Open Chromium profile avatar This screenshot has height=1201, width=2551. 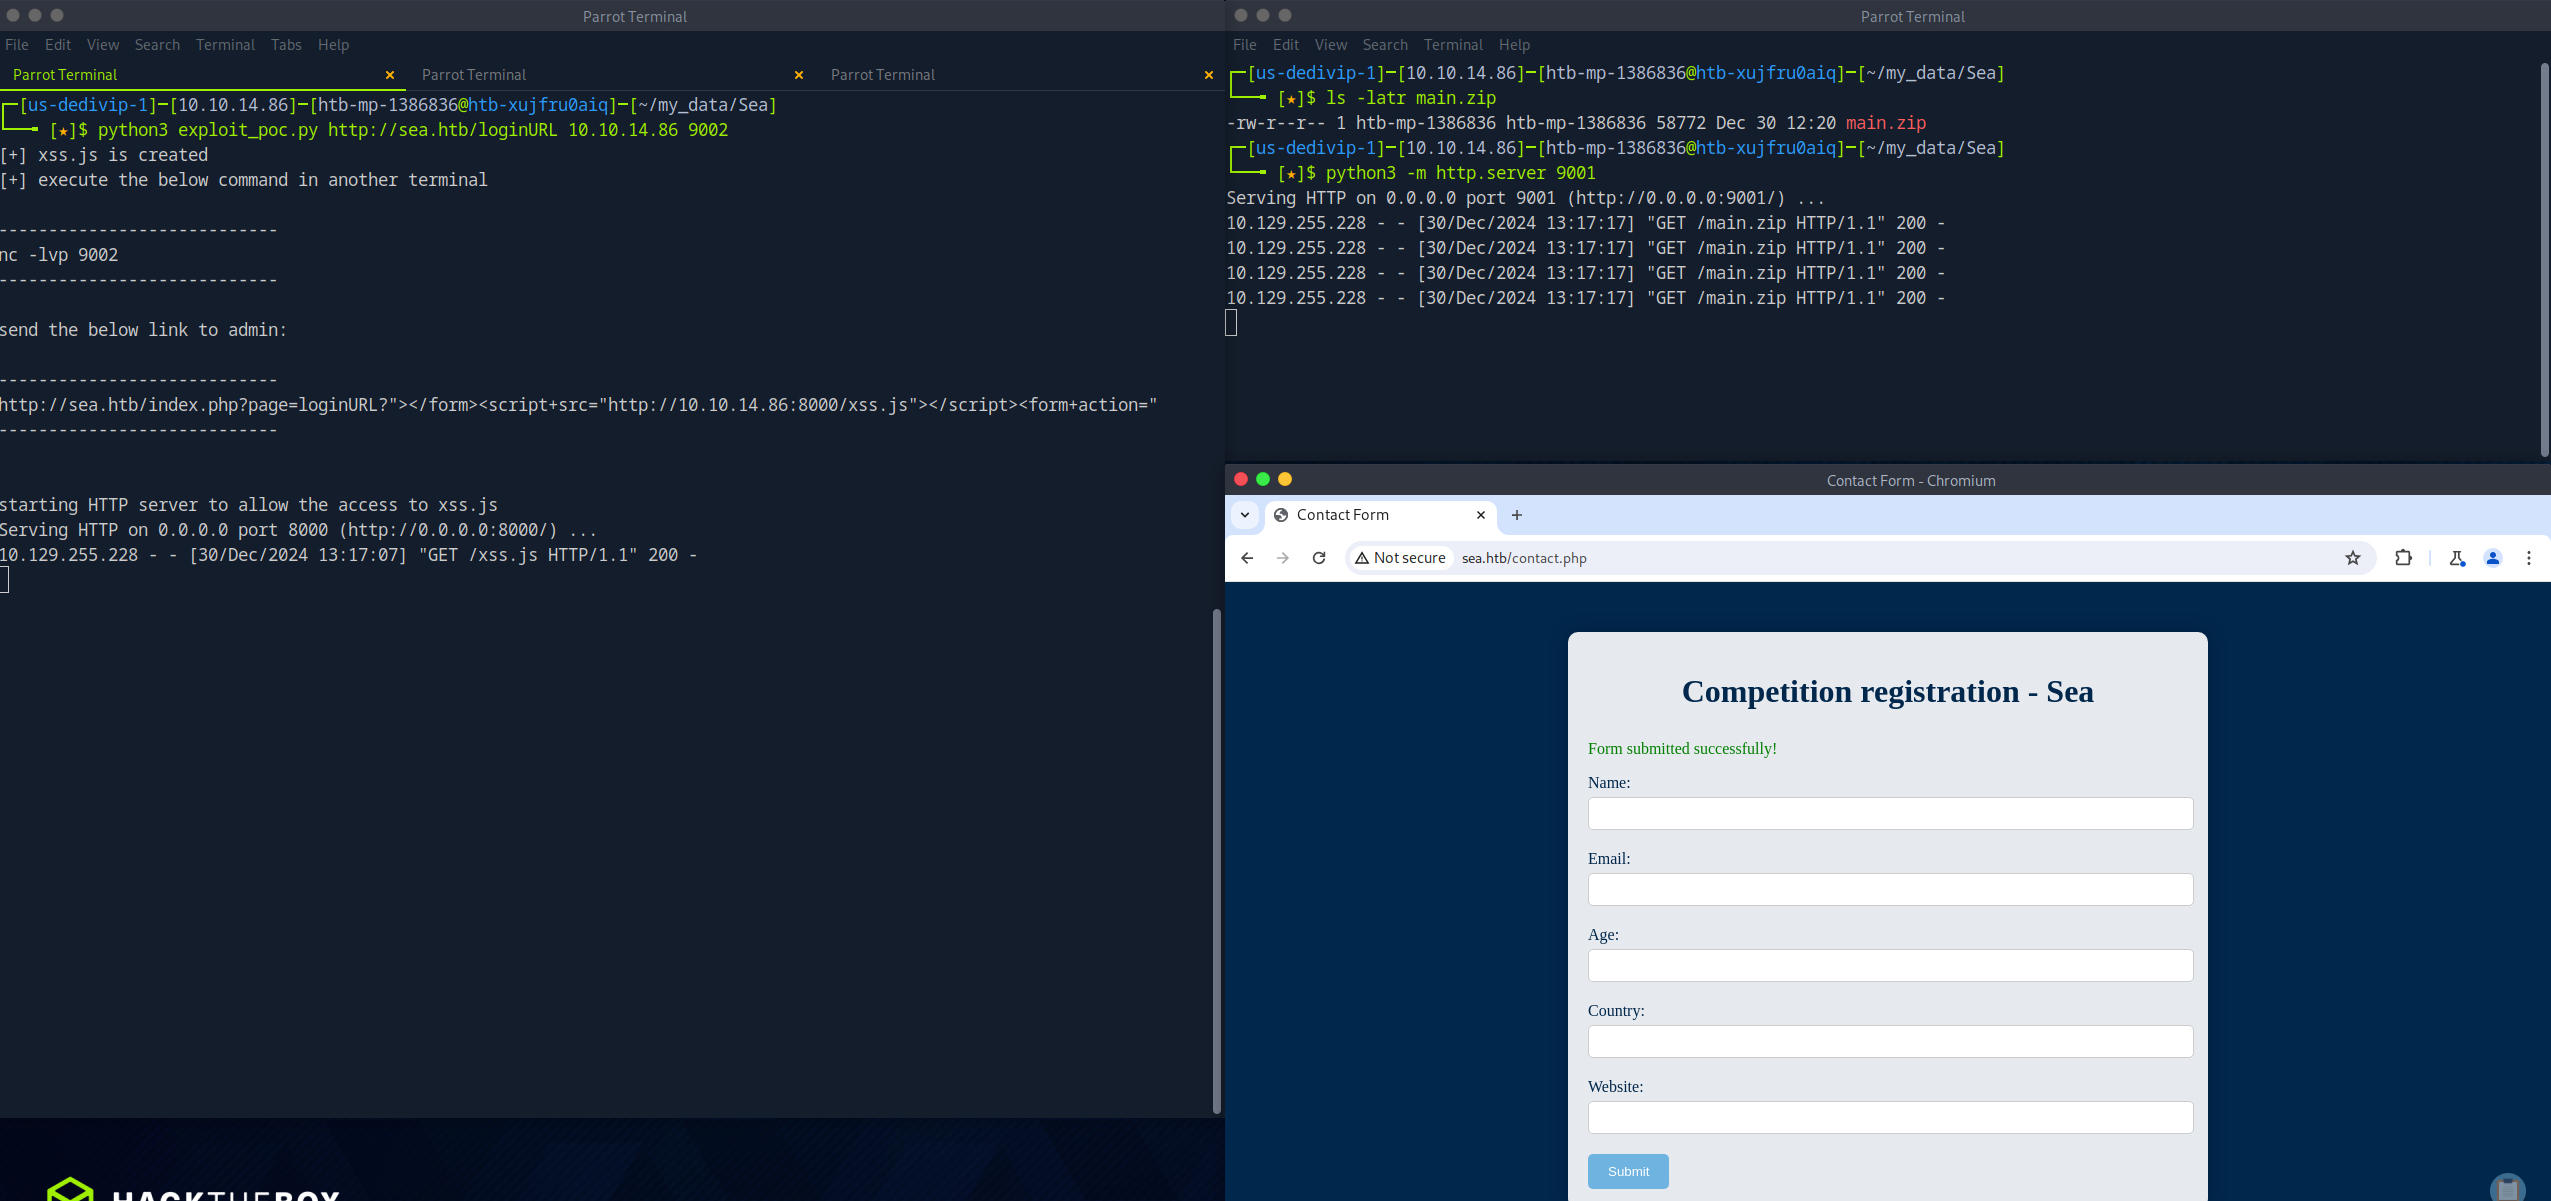2493,558
